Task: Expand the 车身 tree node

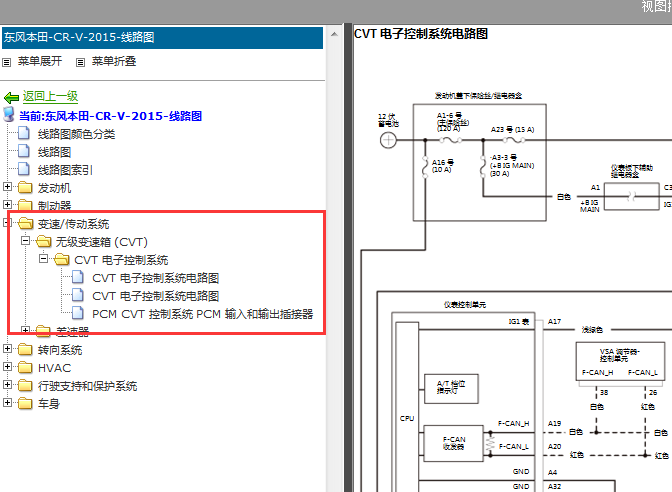Action: [x=7, y=402]
